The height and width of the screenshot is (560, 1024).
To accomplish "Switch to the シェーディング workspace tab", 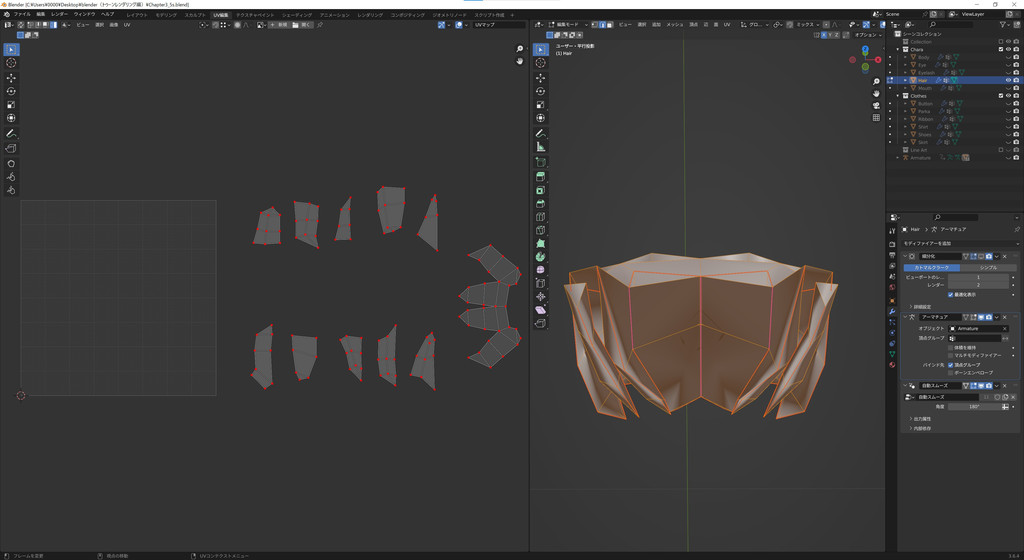I will [296, 15].
